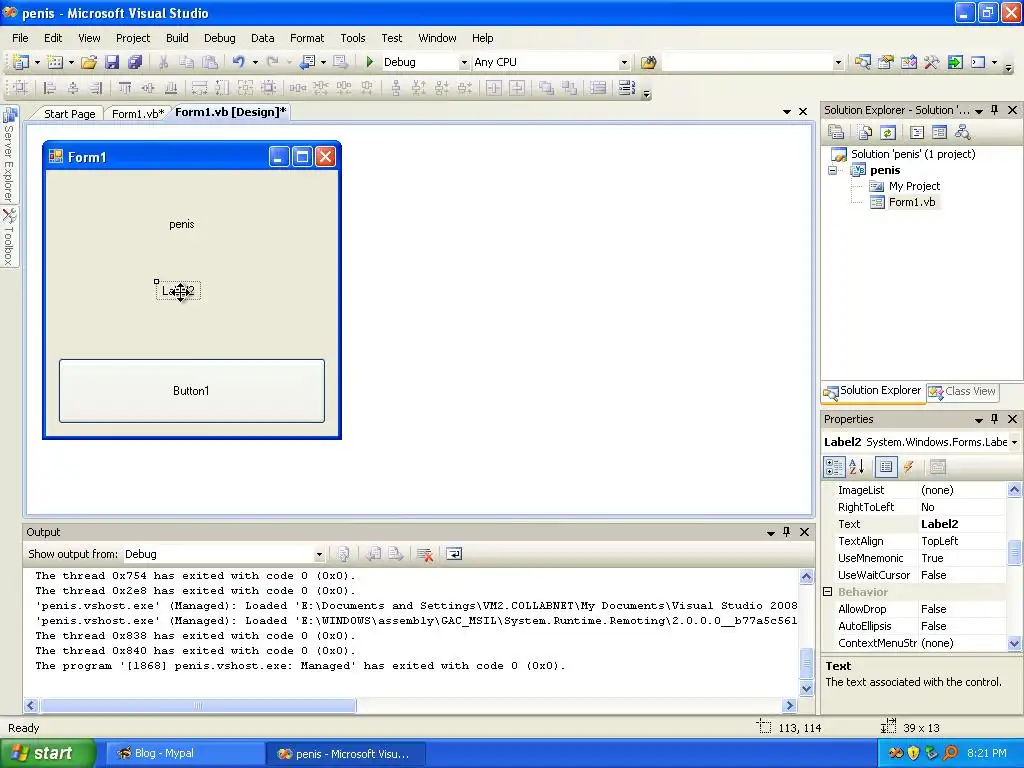Select My Project in Solution Explorer
The width and height of the screenshot is (1024, 768).
click(x=914, y=186)
